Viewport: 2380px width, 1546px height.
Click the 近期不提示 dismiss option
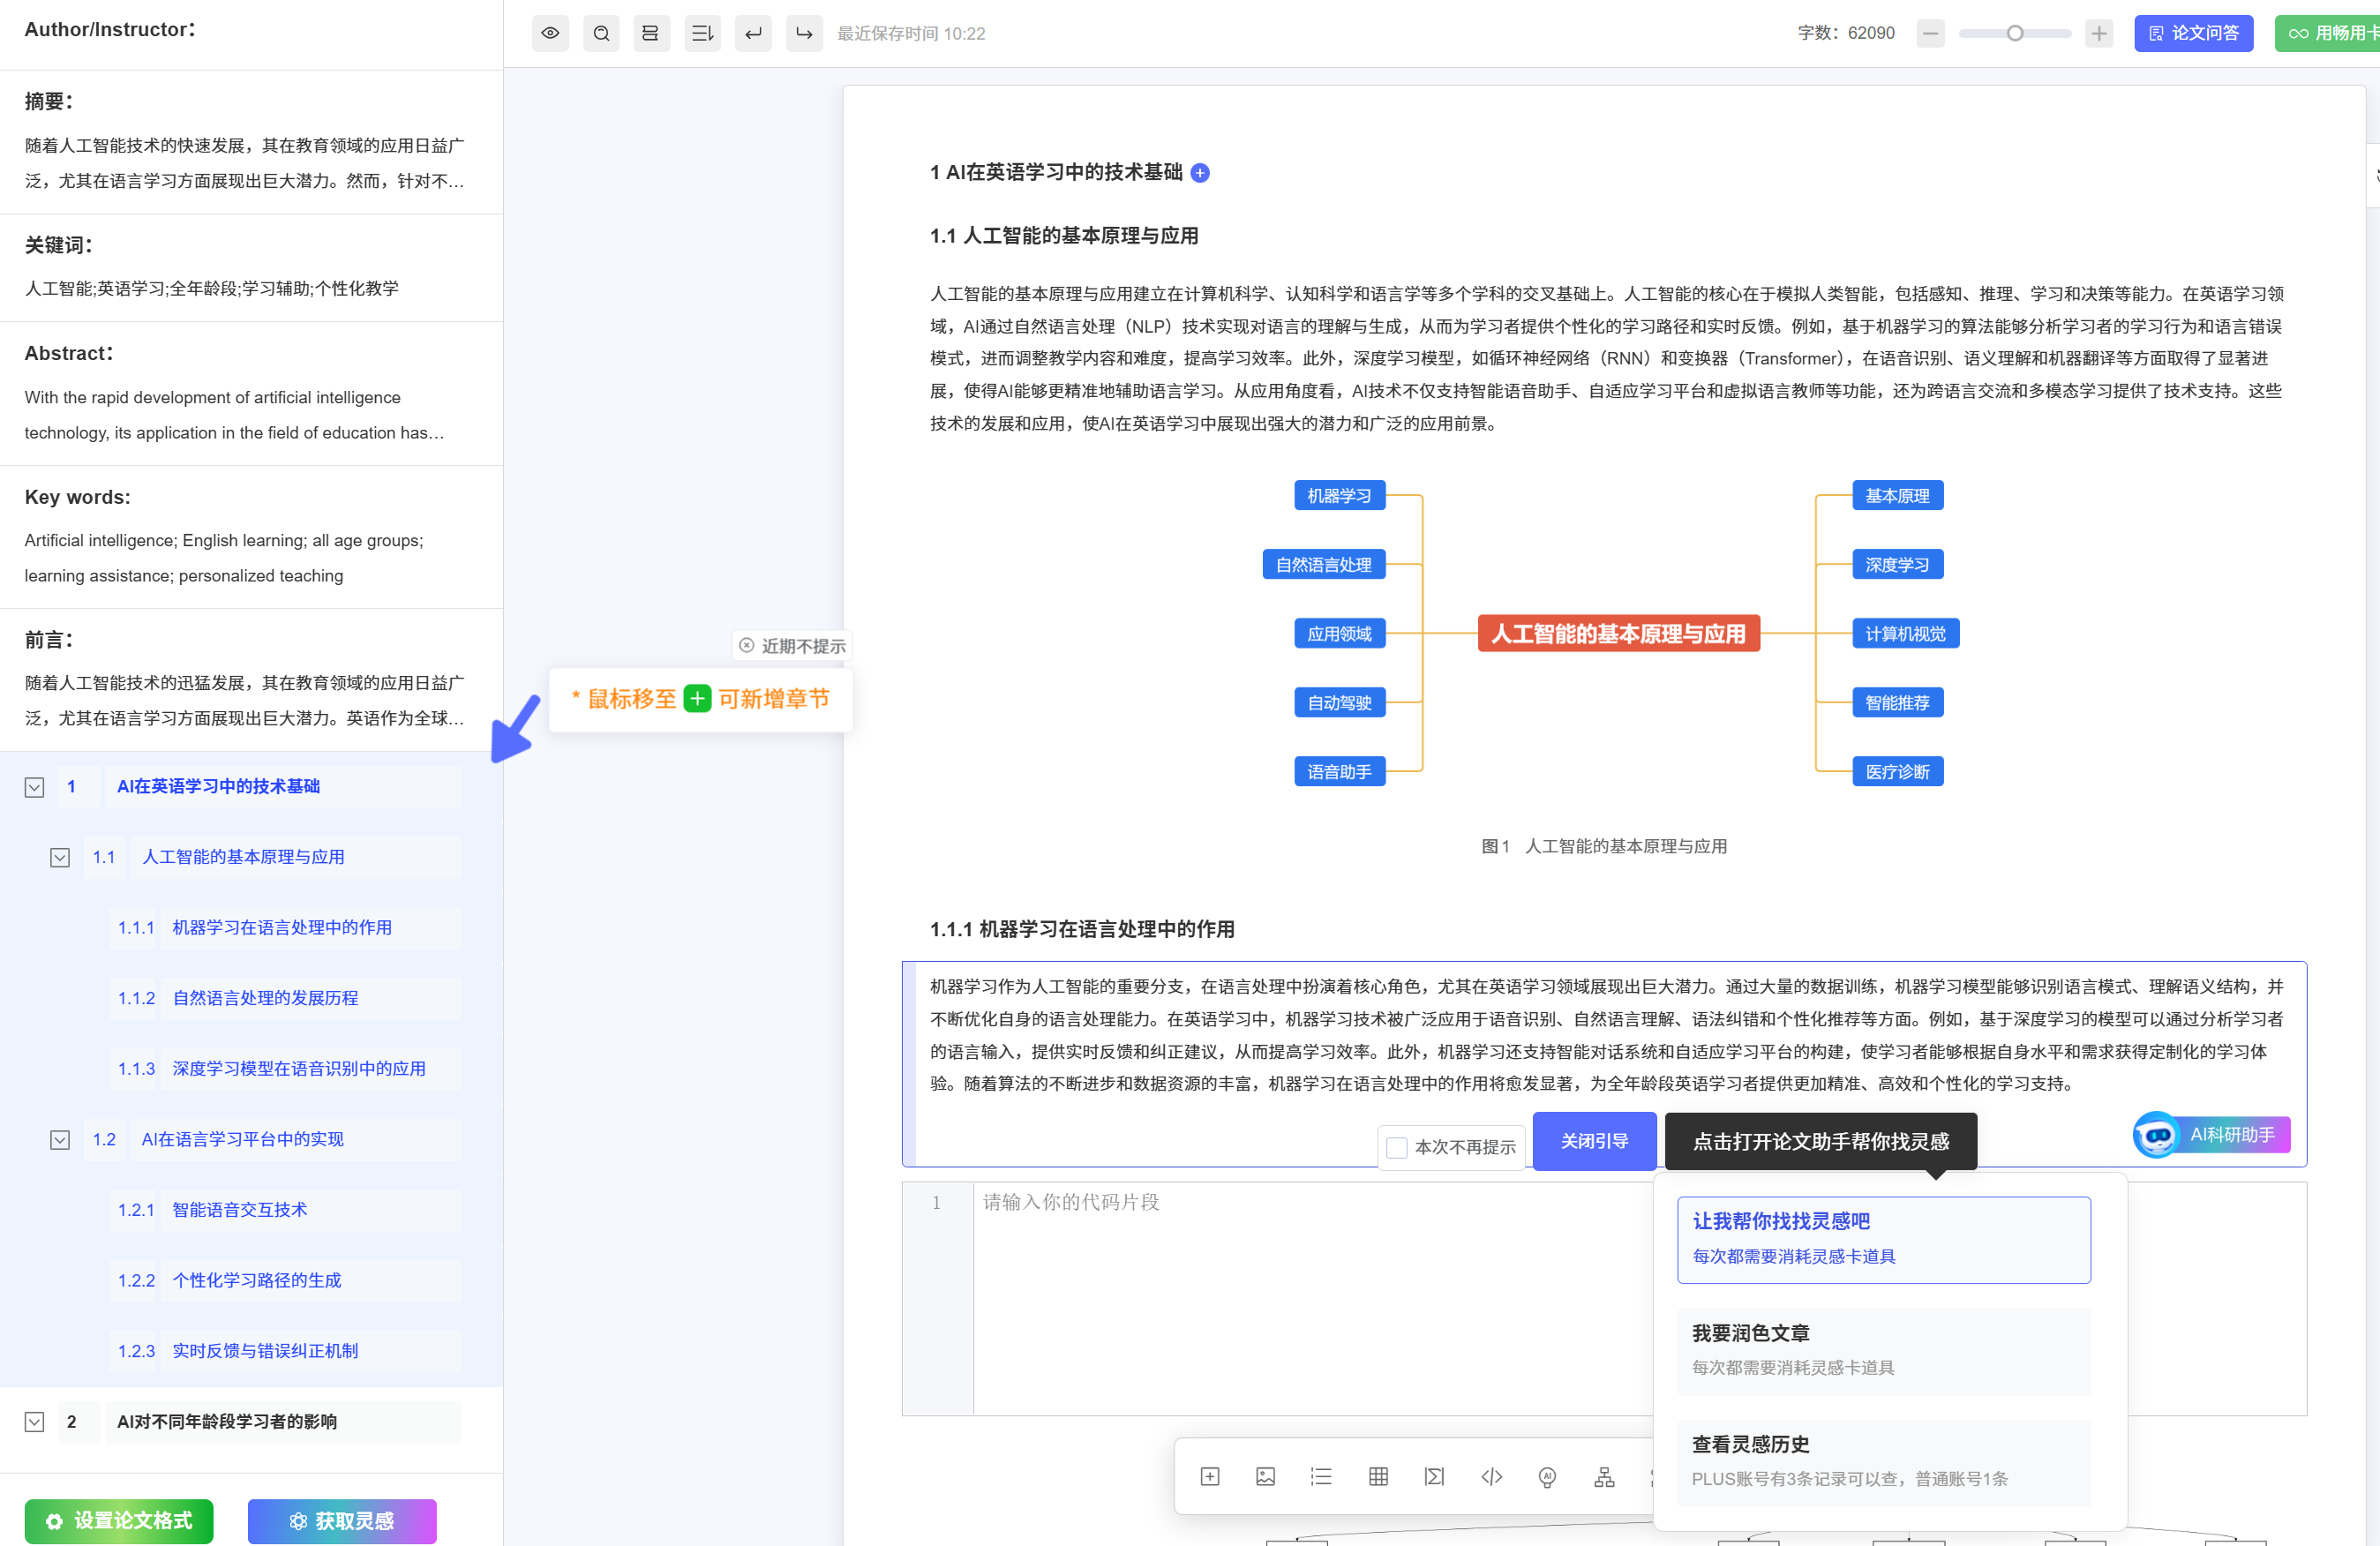pyautogui.click(x=792, y=646)
